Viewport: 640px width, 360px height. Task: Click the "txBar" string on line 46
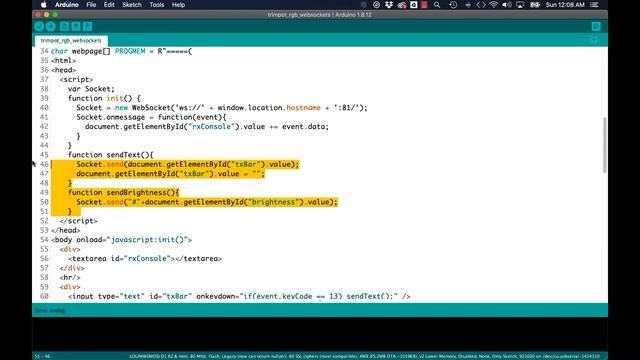(x=245, y=164)
